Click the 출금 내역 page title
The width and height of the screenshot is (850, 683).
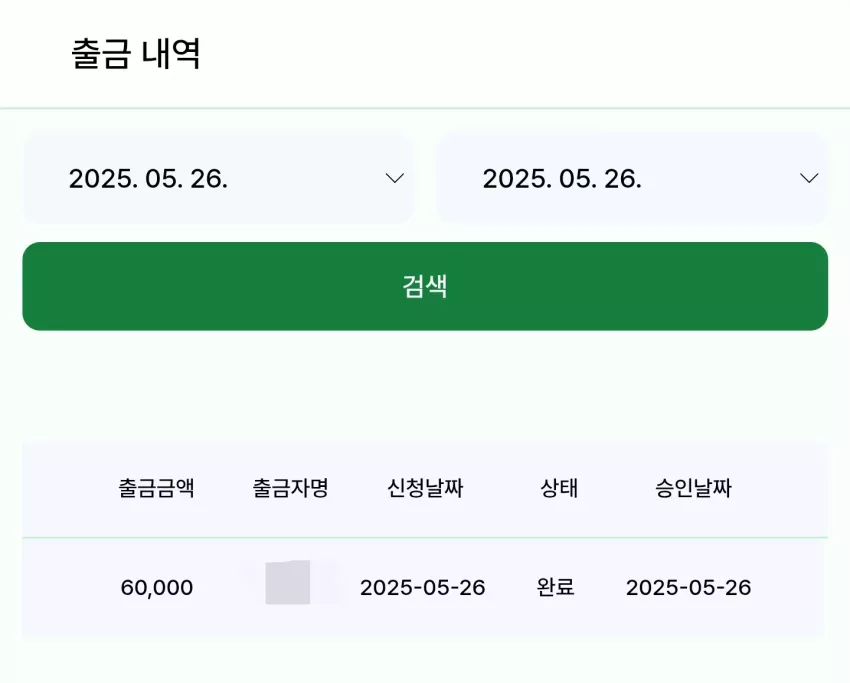pos(136,53)
